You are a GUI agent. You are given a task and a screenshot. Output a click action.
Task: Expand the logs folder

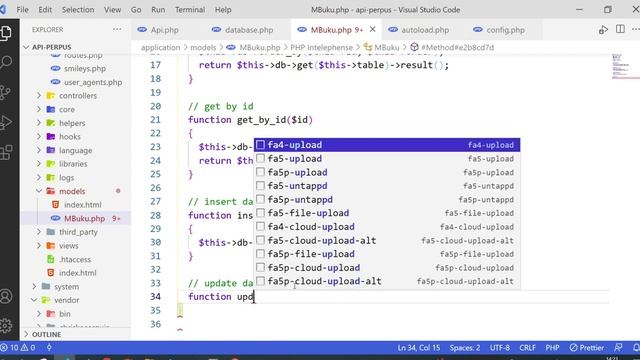[39, 178]
